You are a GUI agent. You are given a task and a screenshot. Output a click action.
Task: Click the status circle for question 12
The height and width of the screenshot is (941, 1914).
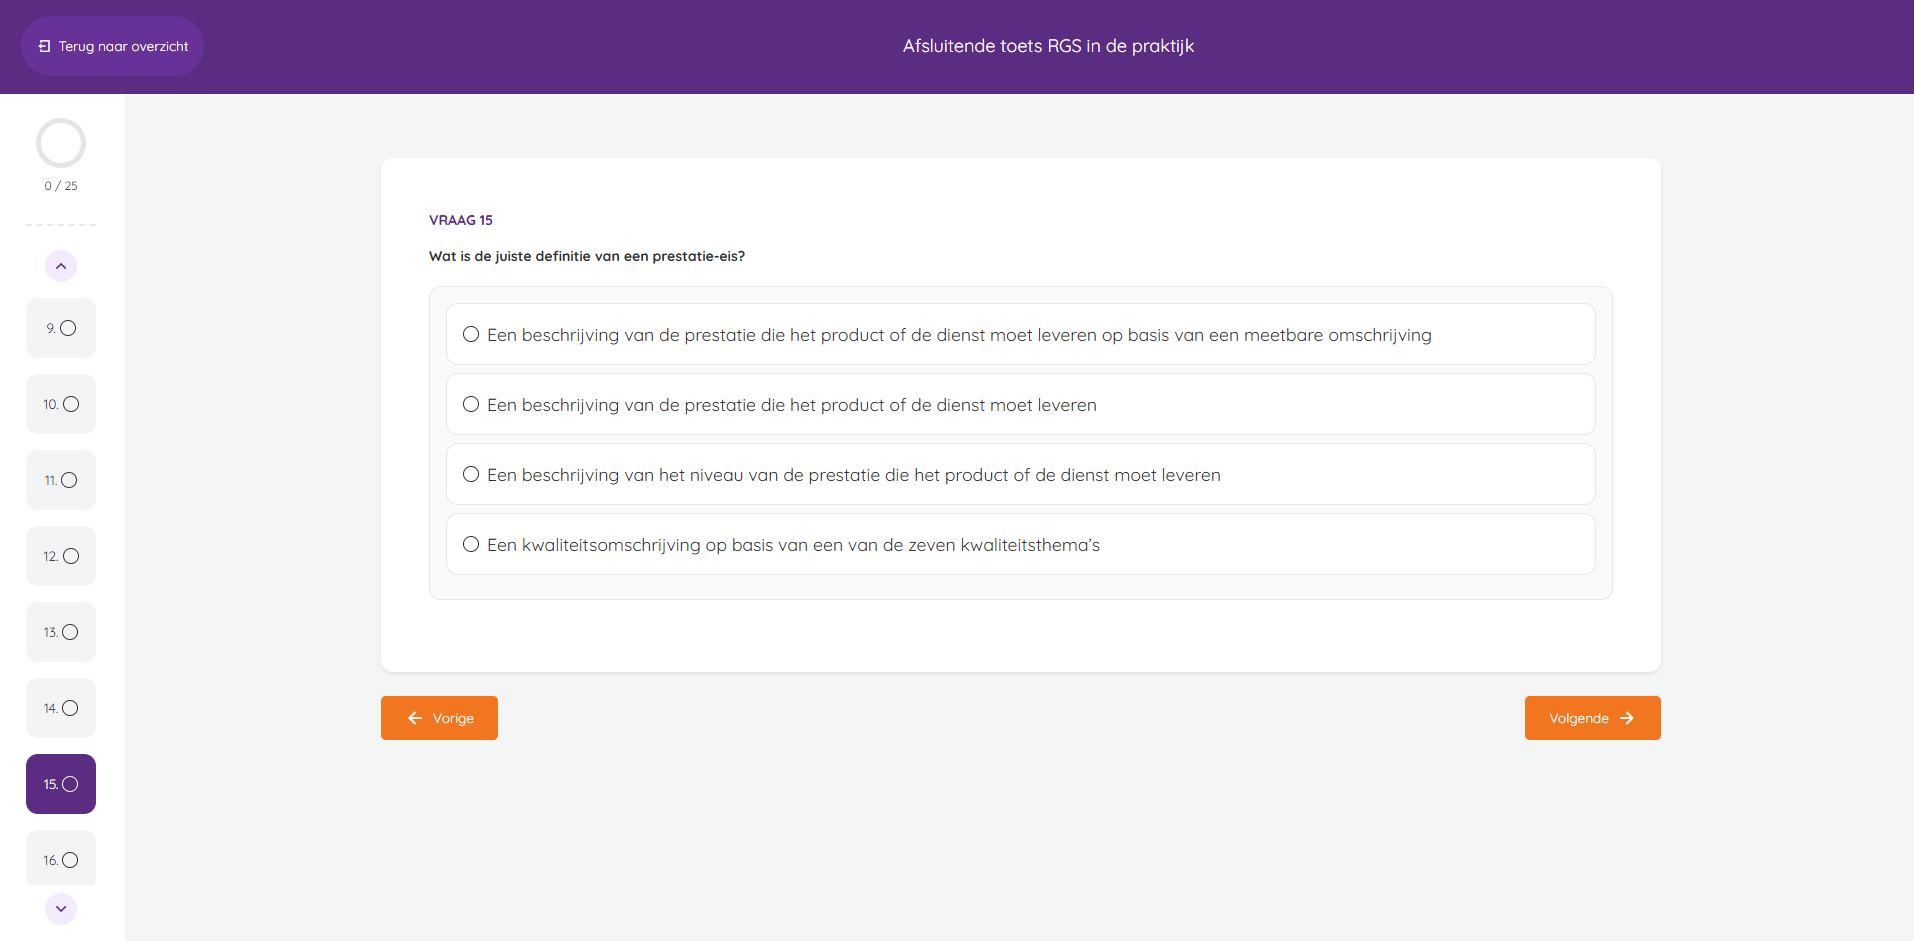click(71, 556)
